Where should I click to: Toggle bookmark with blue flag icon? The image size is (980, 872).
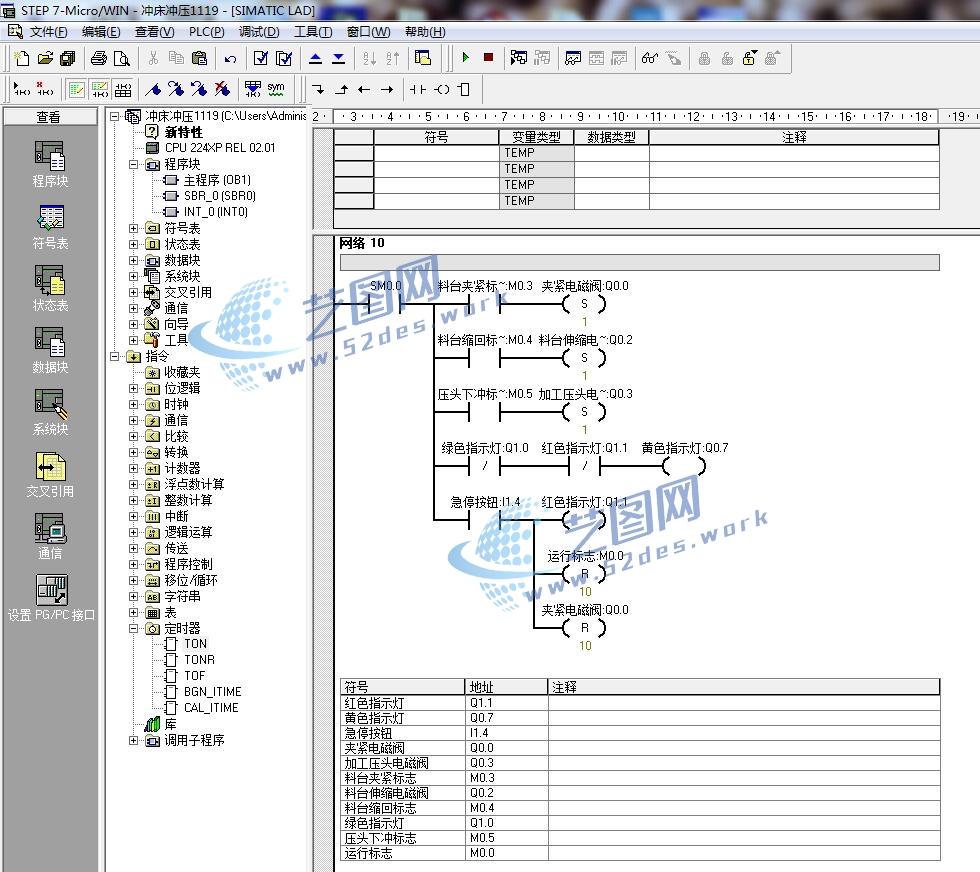153,89
